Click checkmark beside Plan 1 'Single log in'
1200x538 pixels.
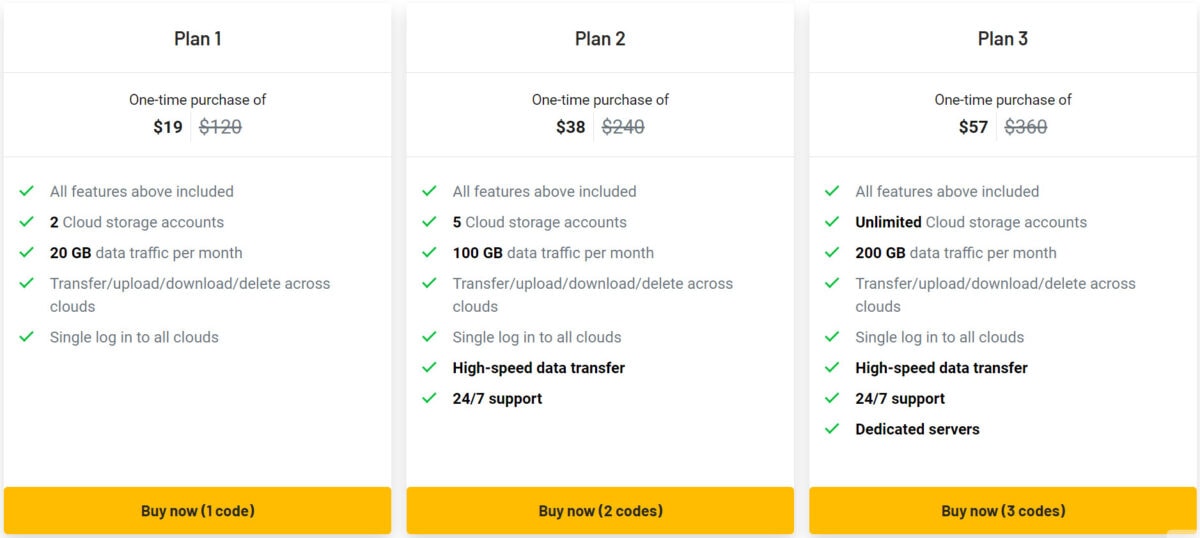27,337
